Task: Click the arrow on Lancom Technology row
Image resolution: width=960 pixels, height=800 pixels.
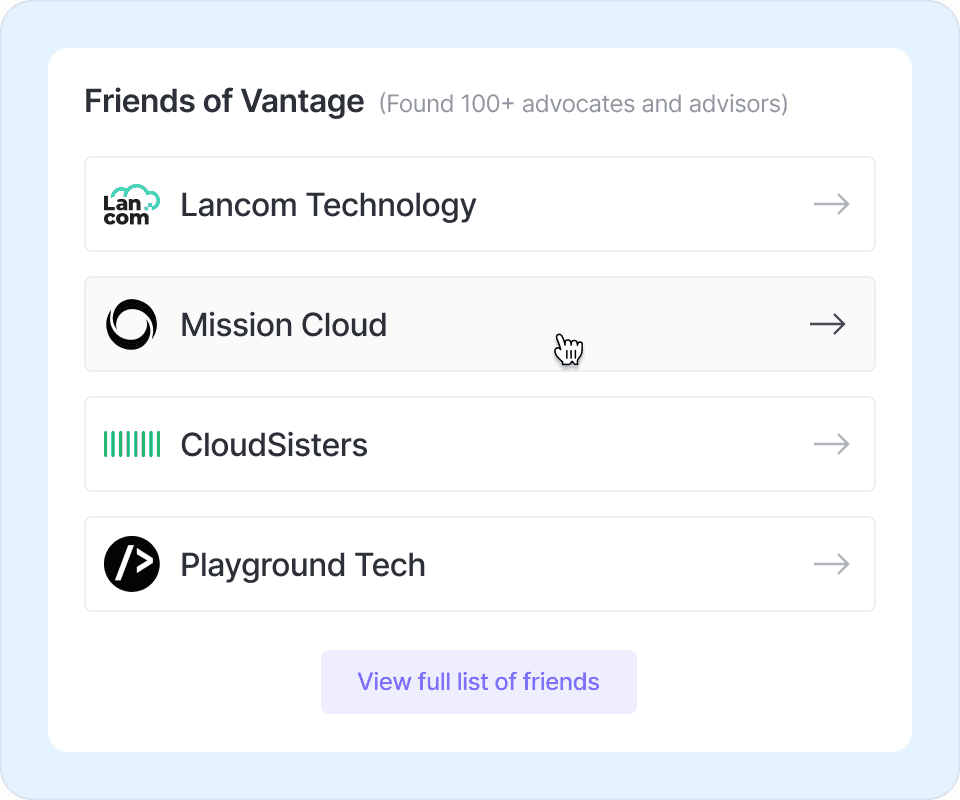Action: (831, 204)
